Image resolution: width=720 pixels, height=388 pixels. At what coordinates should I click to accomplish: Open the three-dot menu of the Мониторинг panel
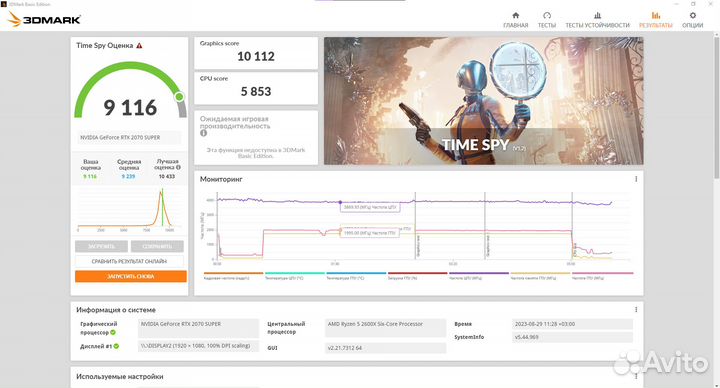pos(636,179)
